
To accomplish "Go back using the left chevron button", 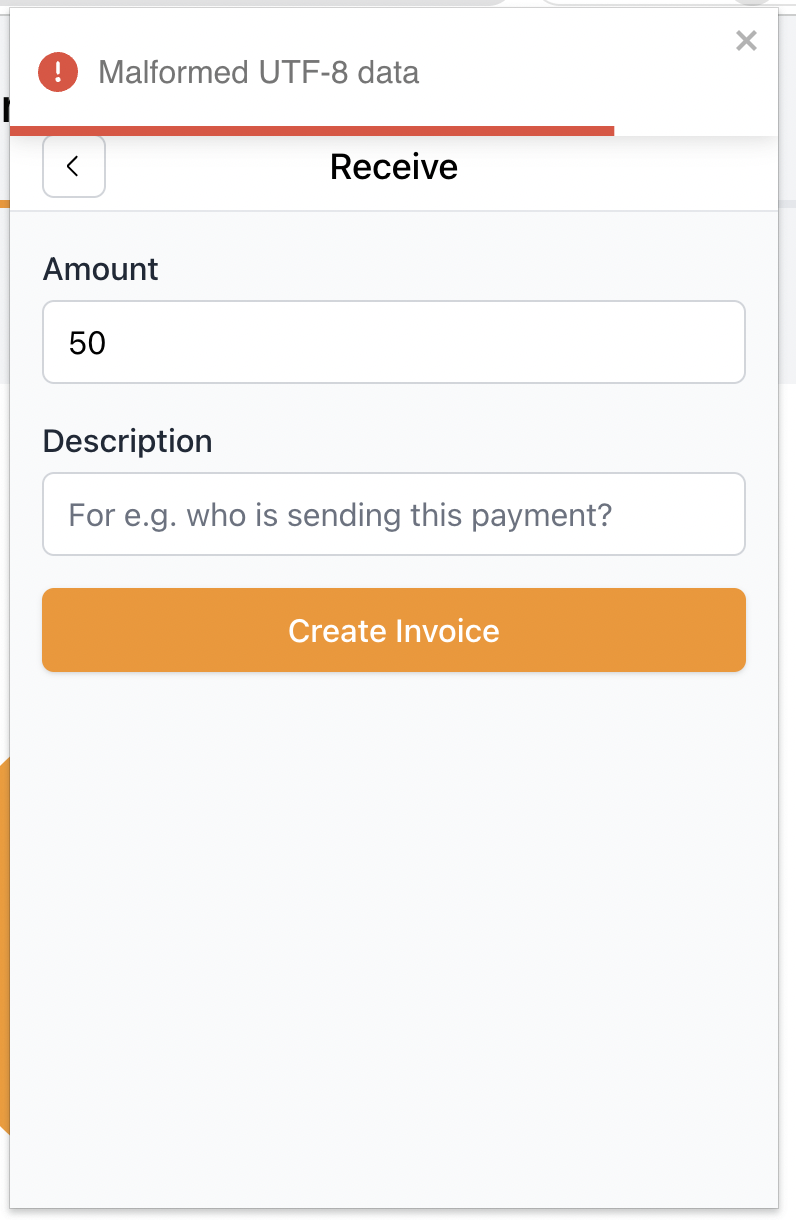I will (x=73, y=166).
